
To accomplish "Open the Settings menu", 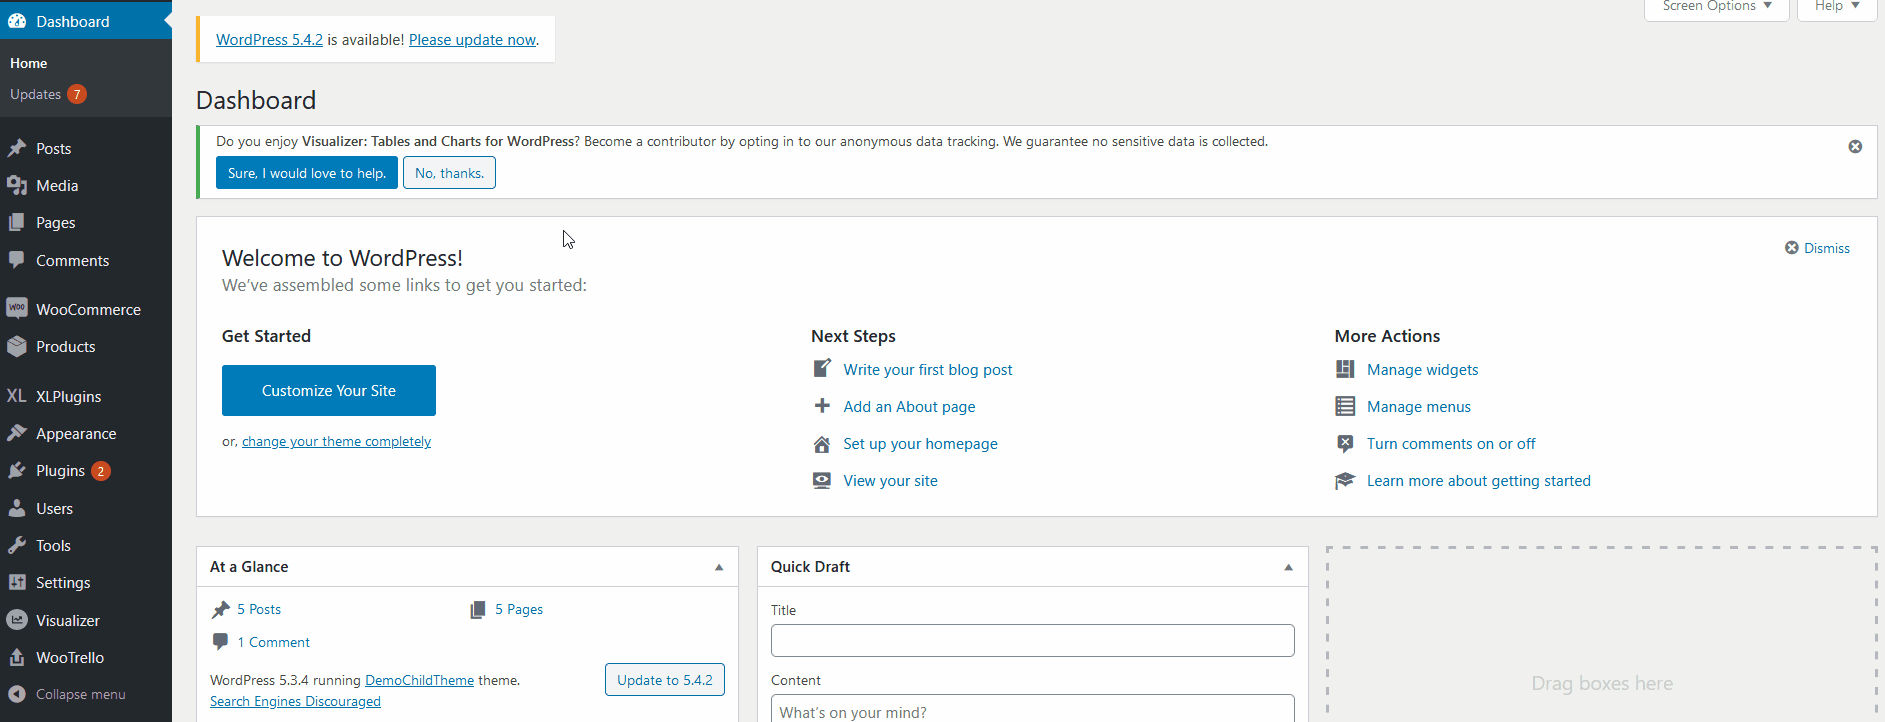I will coord(86,582).
